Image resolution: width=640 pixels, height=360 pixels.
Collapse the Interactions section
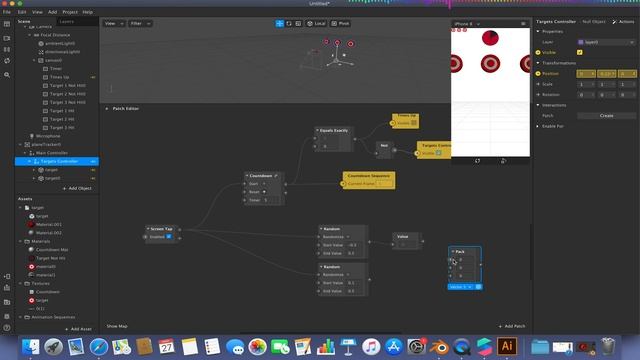(538, 105)
